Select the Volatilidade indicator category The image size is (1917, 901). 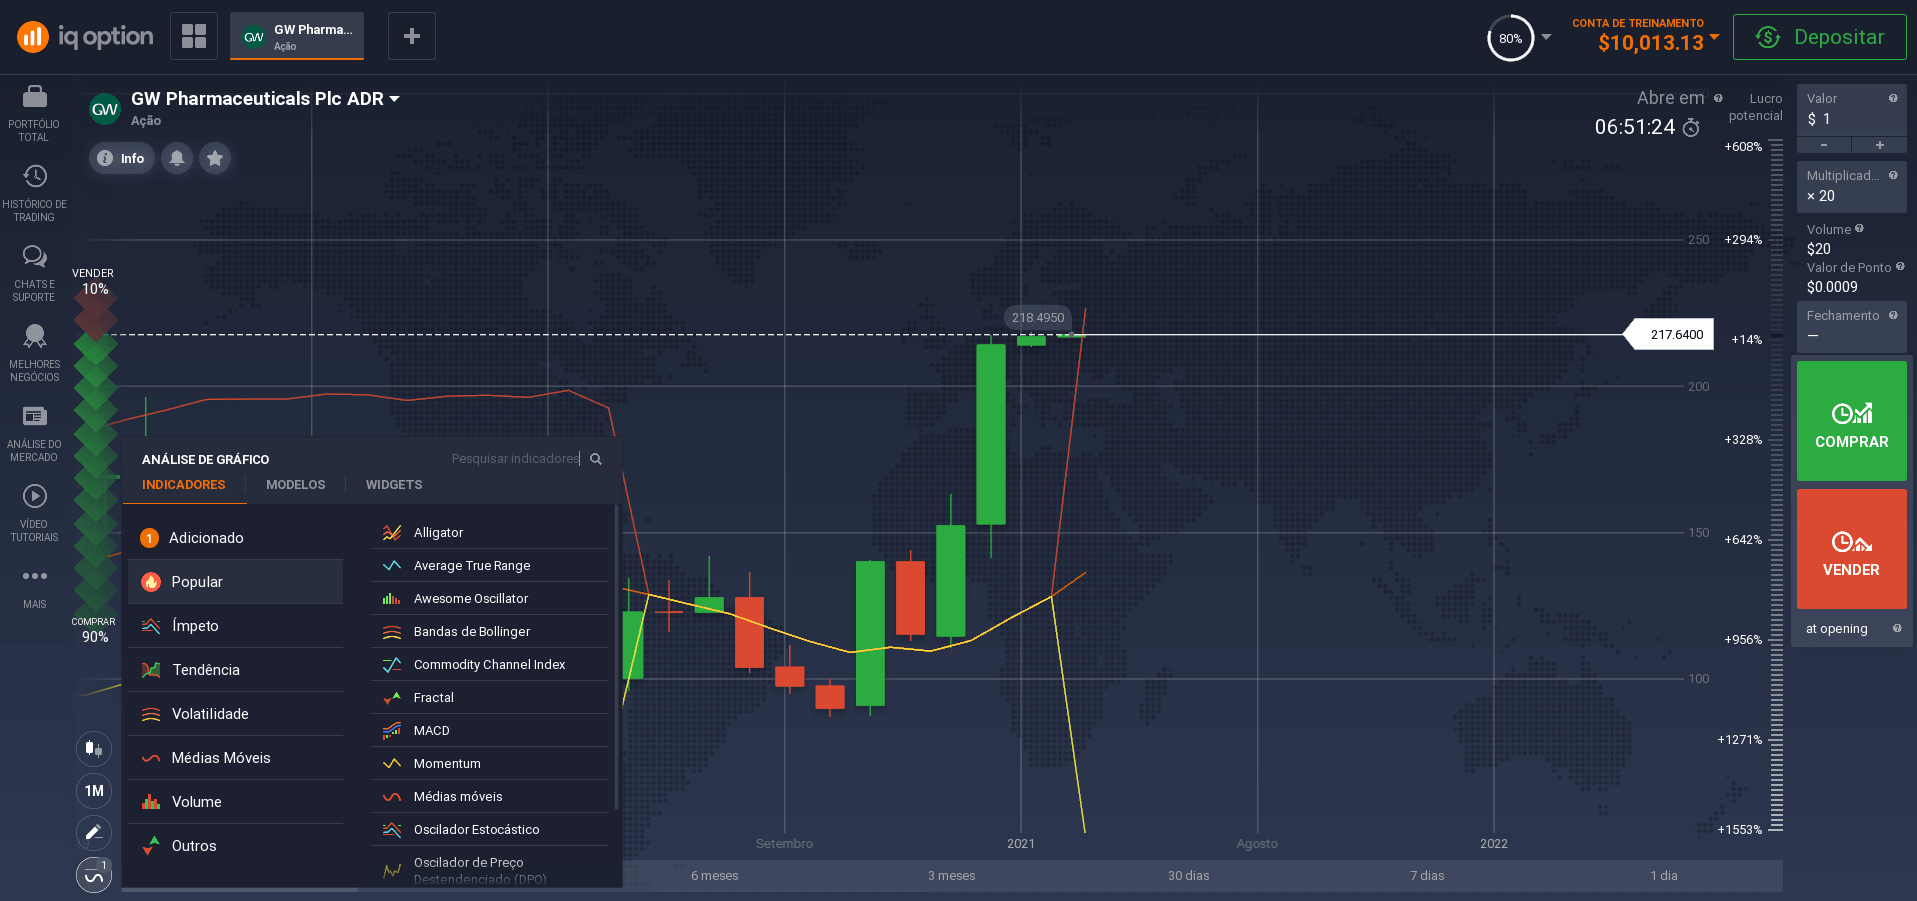(x=236, y=714)
